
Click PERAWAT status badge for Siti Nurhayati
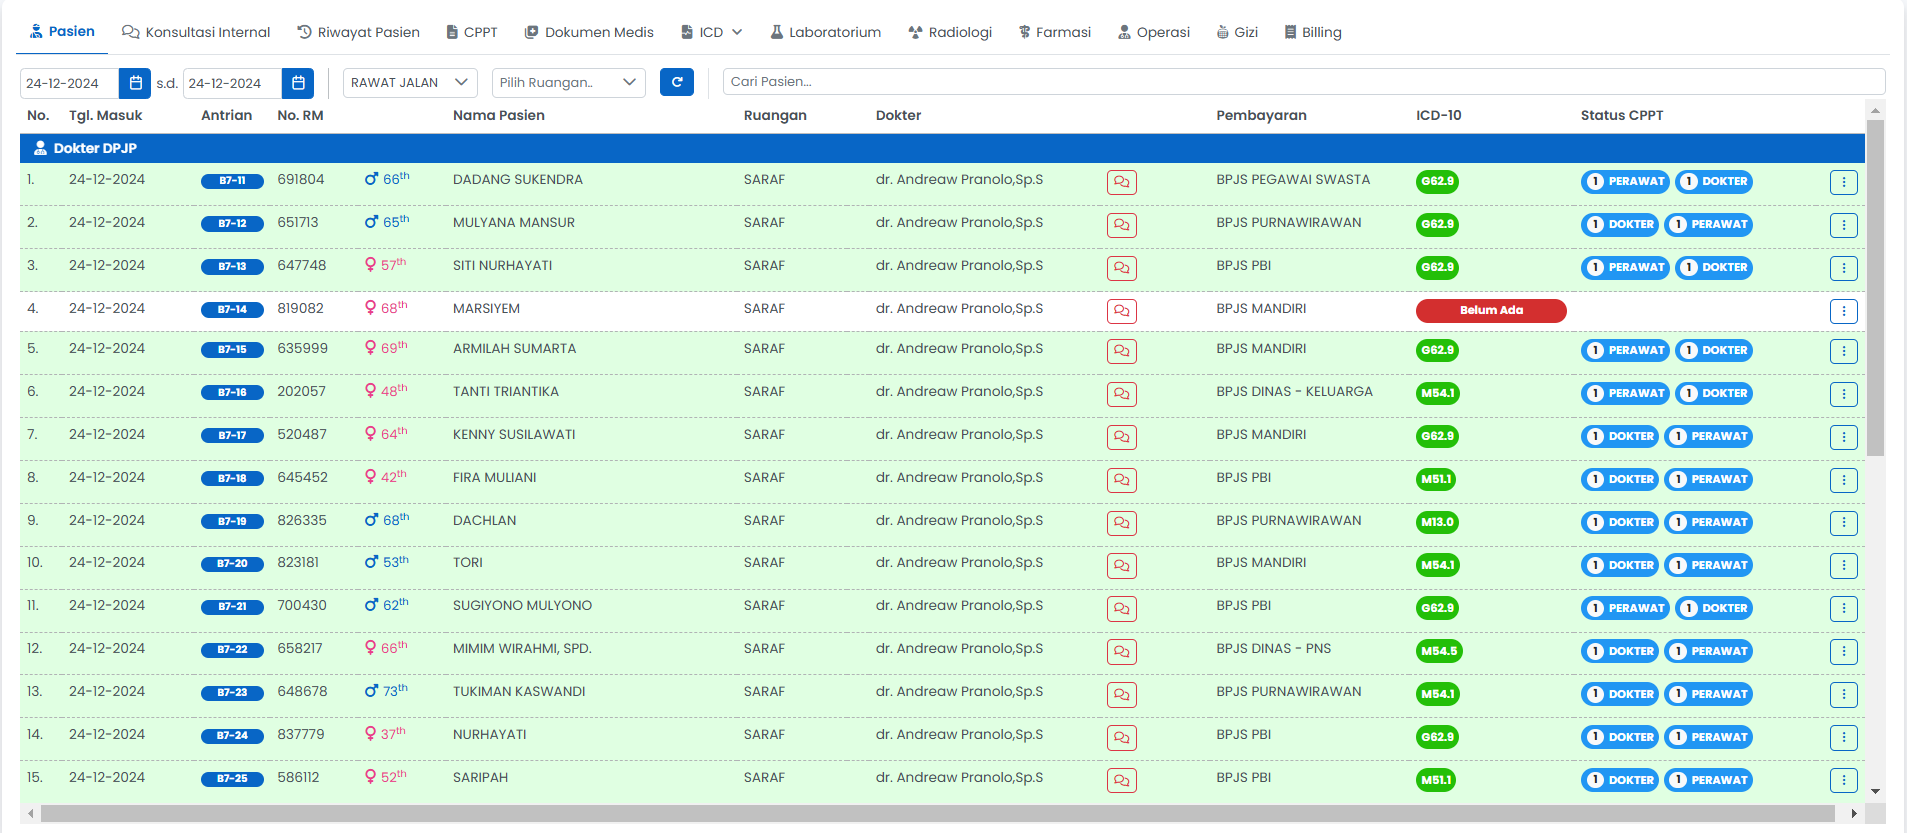[x=1625, y=268]
